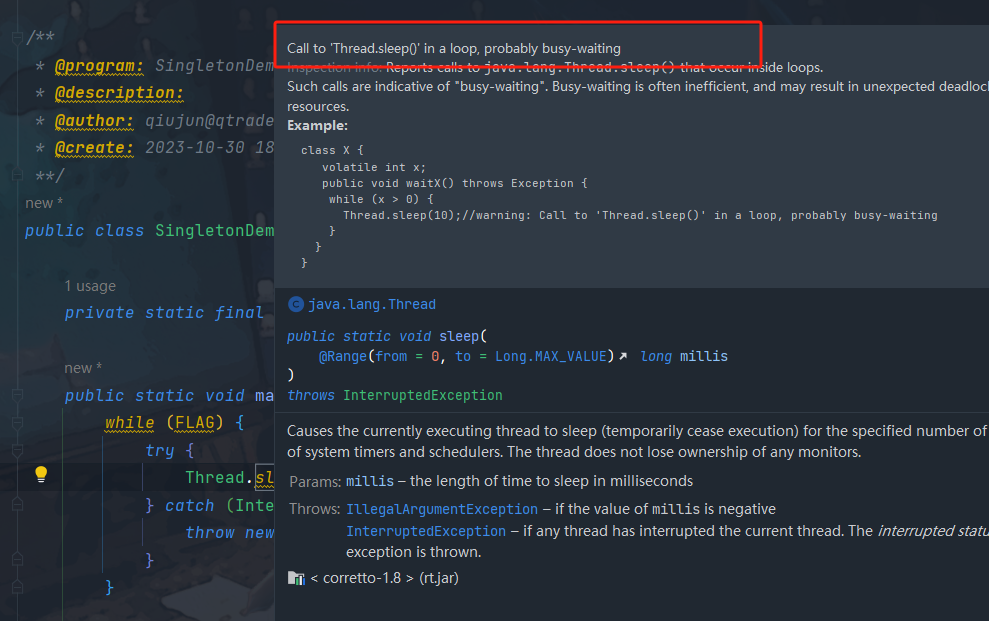This screenshot has height=621, width=989.
Task: Click 'throw new' statement in editor
Action: click(230, 533)
